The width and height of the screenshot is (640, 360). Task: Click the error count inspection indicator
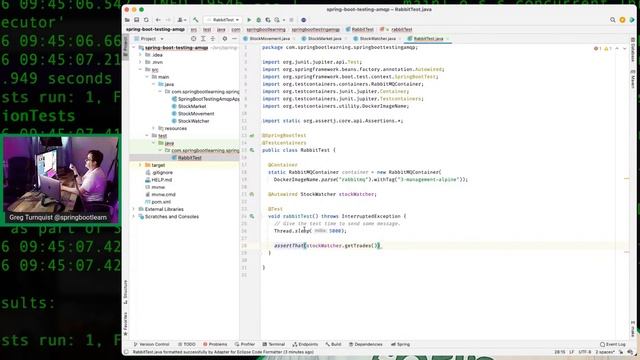pyautogui.click(x=598, y=49)
